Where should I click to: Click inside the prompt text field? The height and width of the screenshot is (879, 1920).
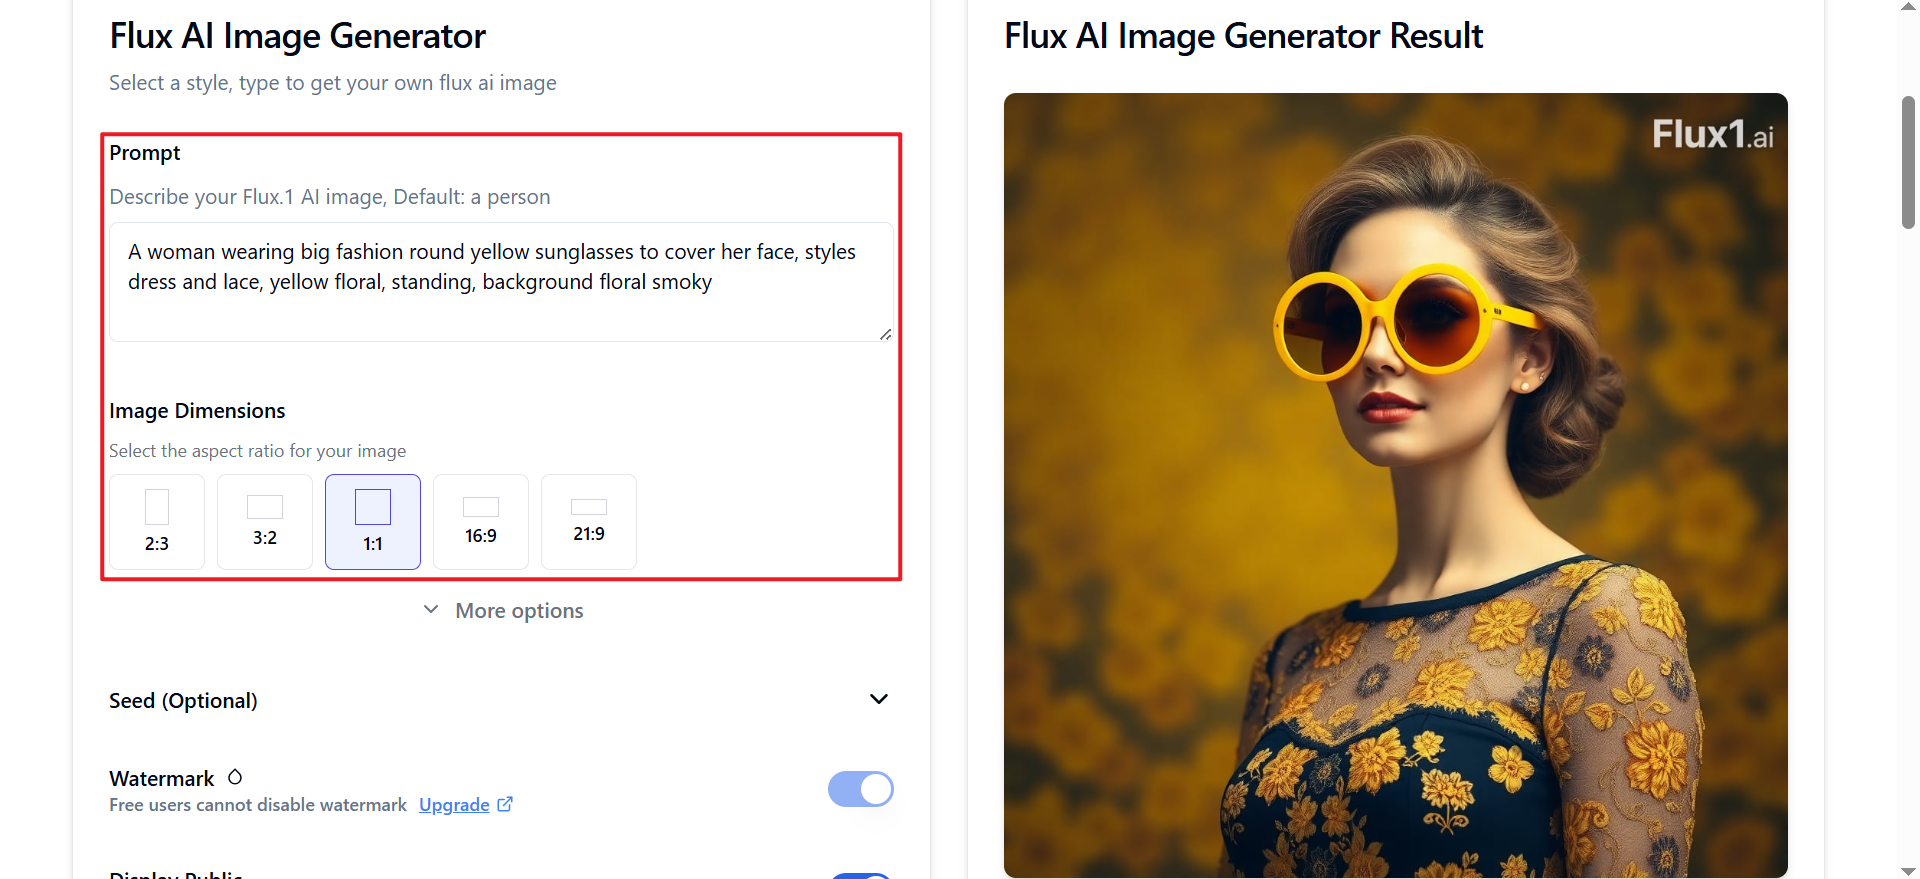[500, 281]
